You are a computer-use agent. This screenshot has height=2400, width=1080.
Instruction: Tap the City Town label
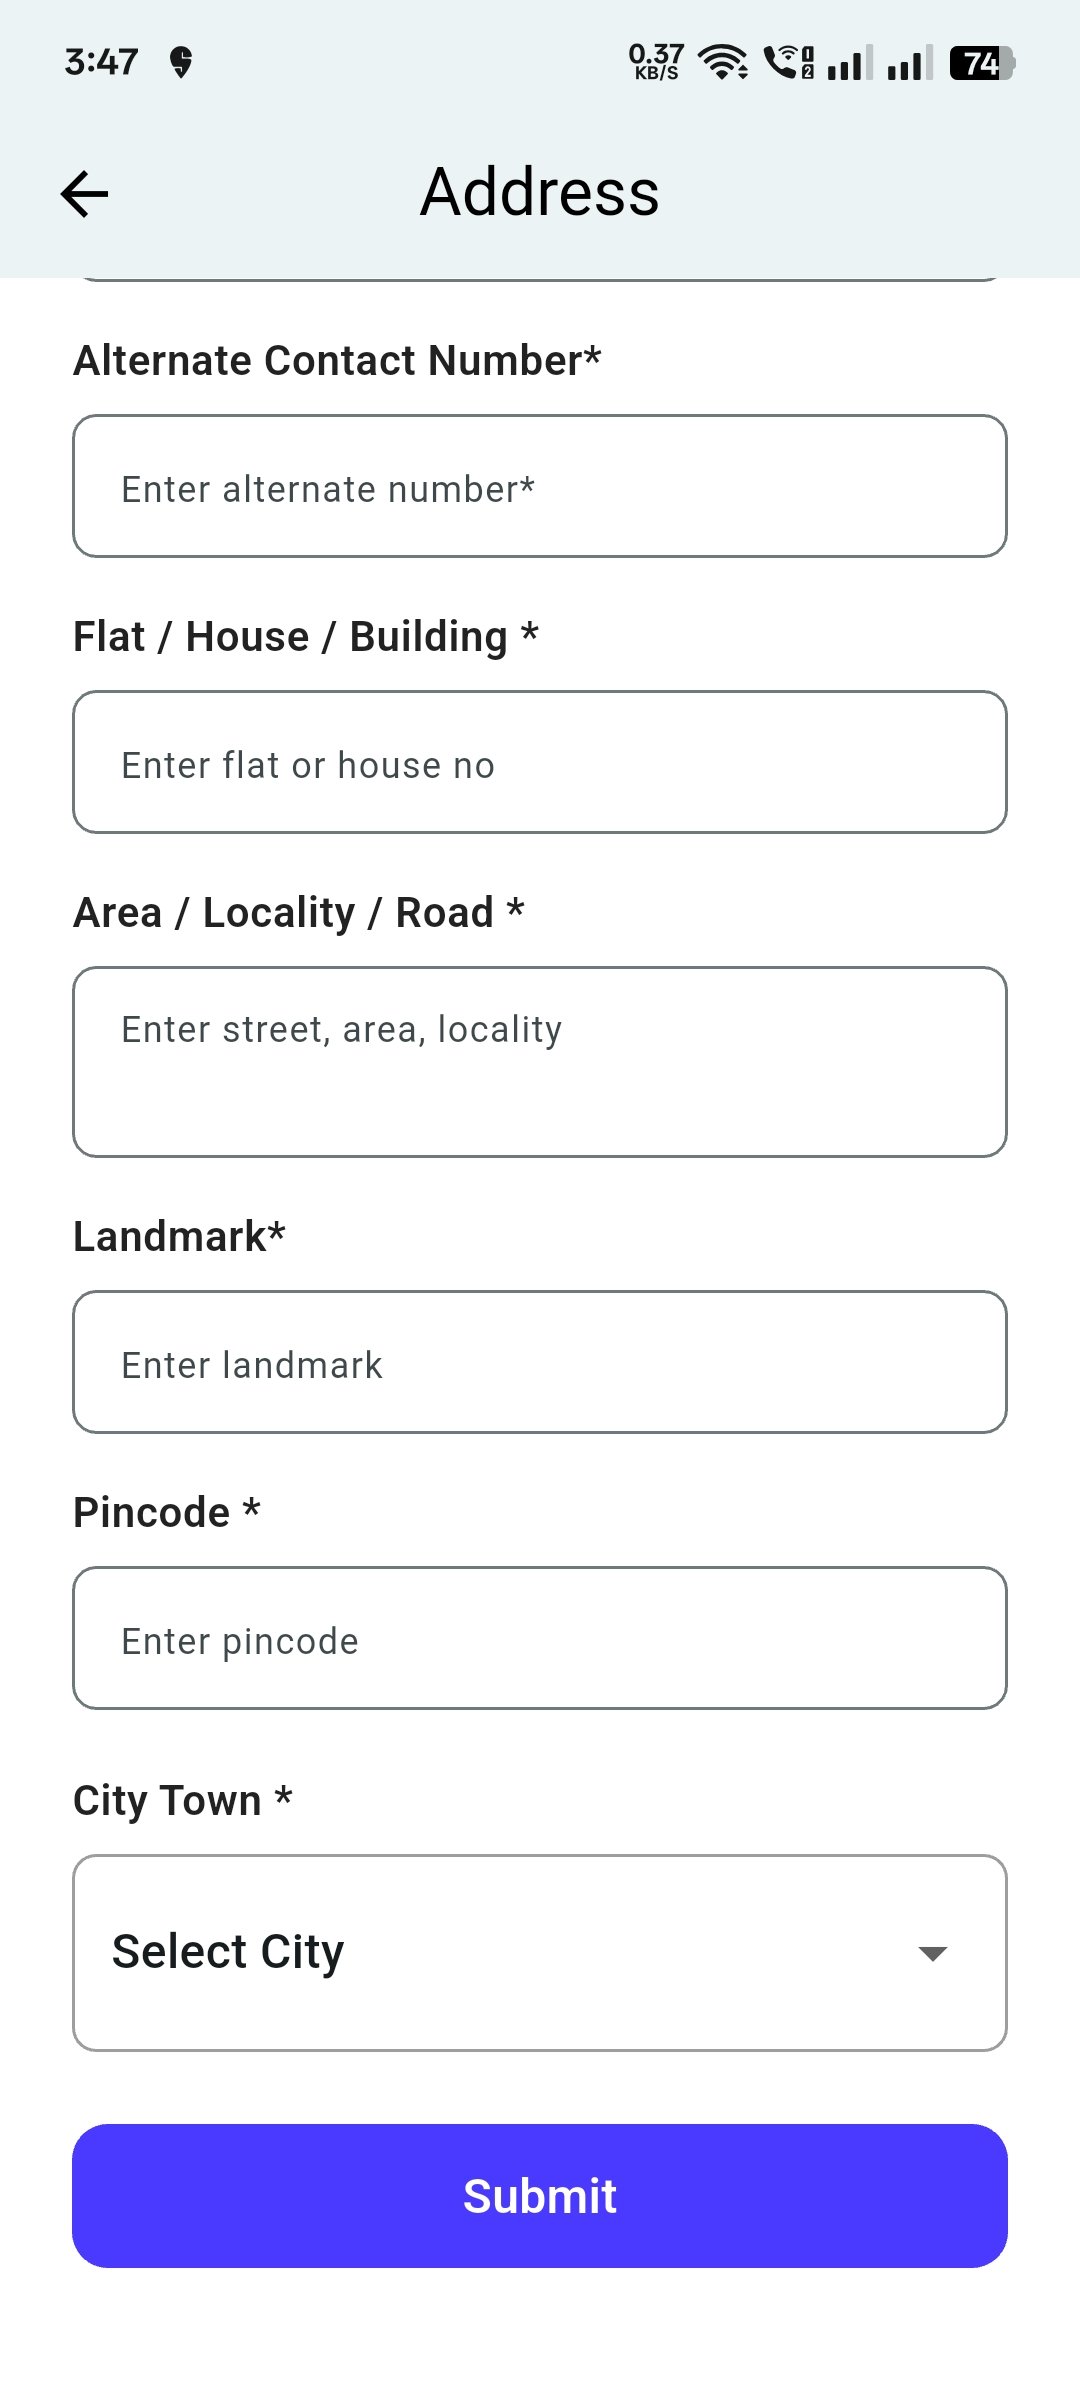pos(183,1801)
